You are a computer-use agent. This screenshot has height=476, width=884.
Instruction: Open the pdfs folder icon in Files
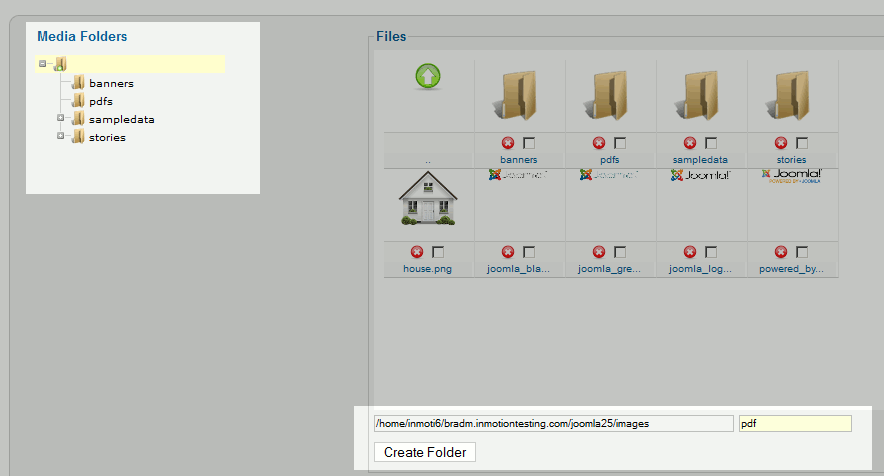(x=606, y=95)
